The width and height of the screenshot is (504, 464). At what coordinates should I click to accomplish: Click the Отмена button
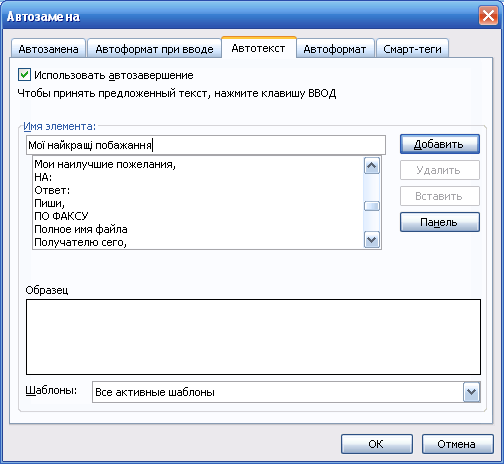point(457,444)
